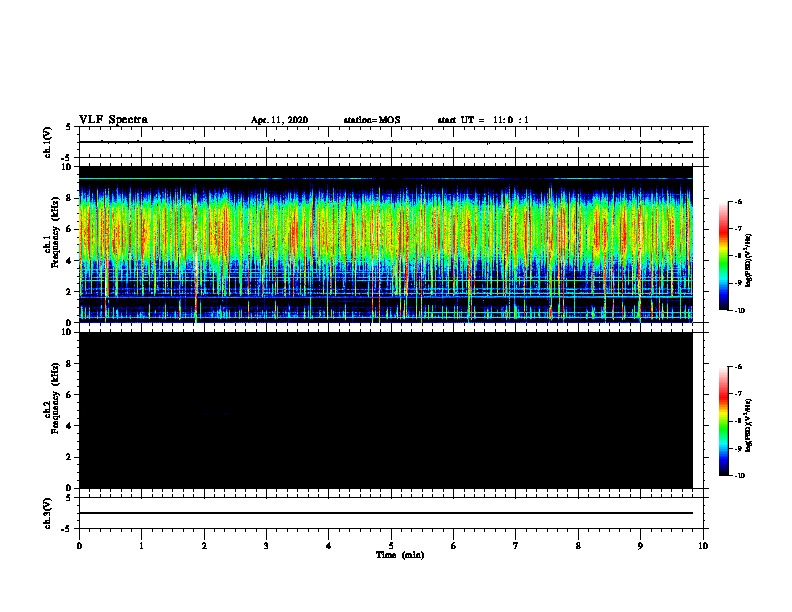This screenshot has width=792, height=612.
Task: Click the '8' kHz tick on ch.2 axis
Action: (x=69, y=364)
